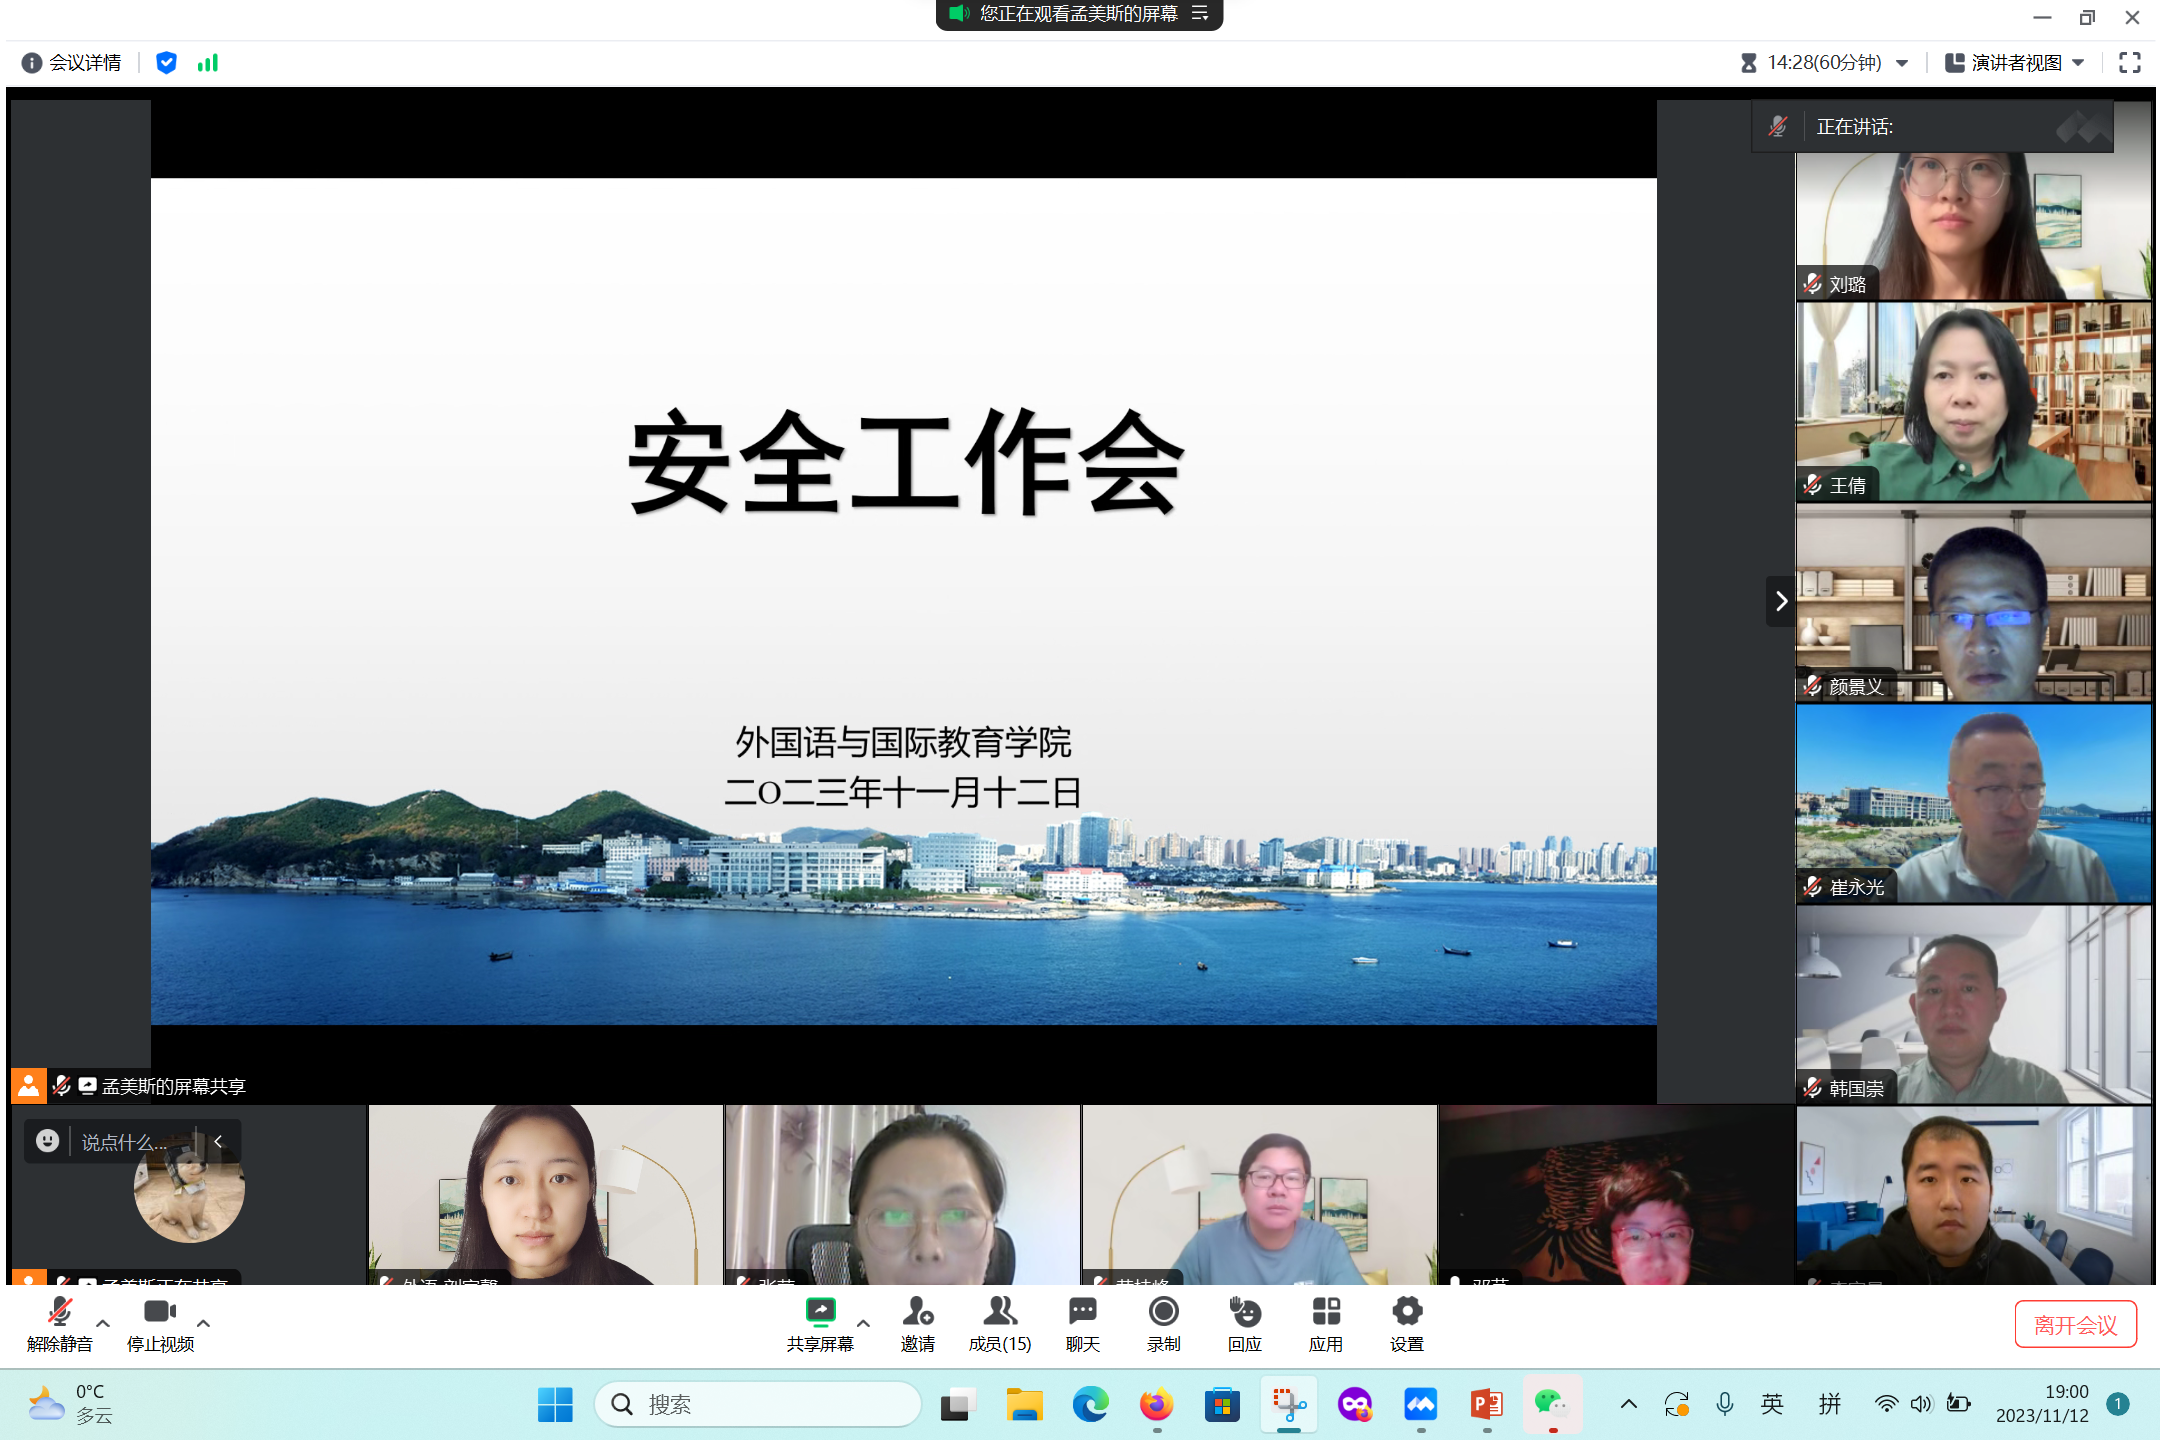The image size is (2160, 1440).
Task: Click the blue security shield icon
Action: [166, 63]
